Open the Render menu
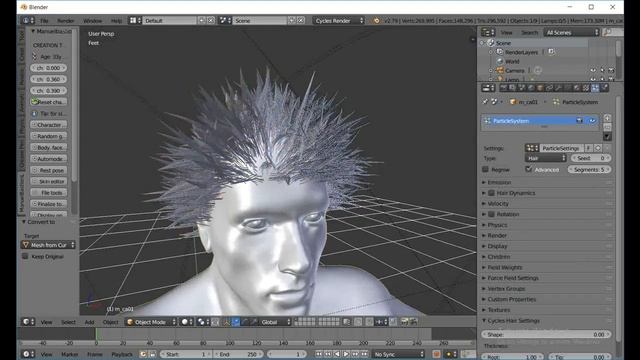 66,20
